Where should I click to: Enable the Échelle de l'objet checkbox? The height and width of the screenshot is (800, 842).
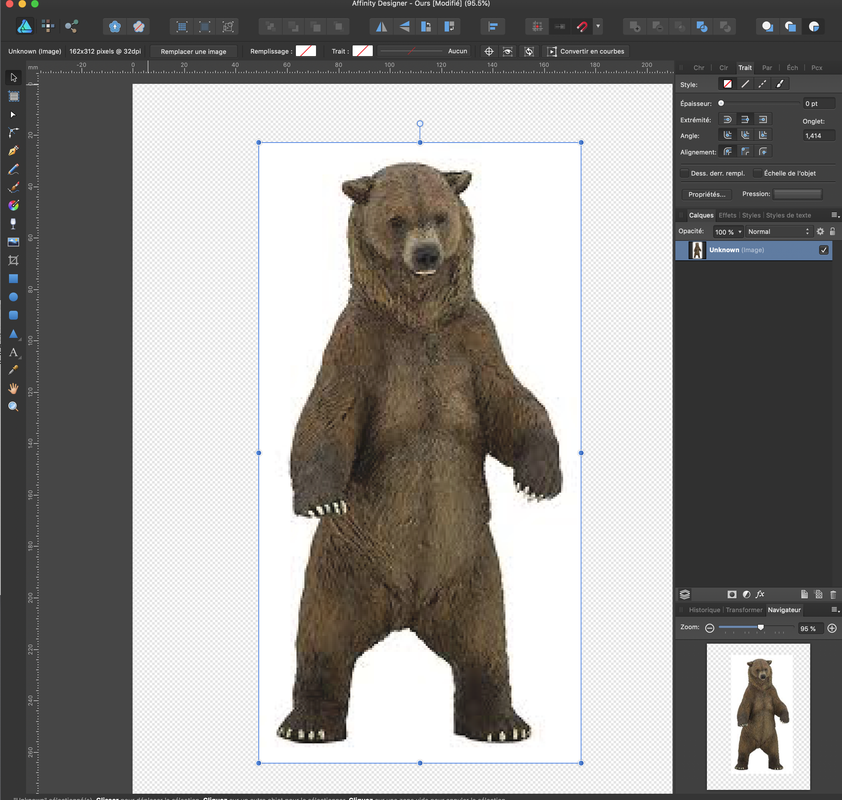point(757,173)
